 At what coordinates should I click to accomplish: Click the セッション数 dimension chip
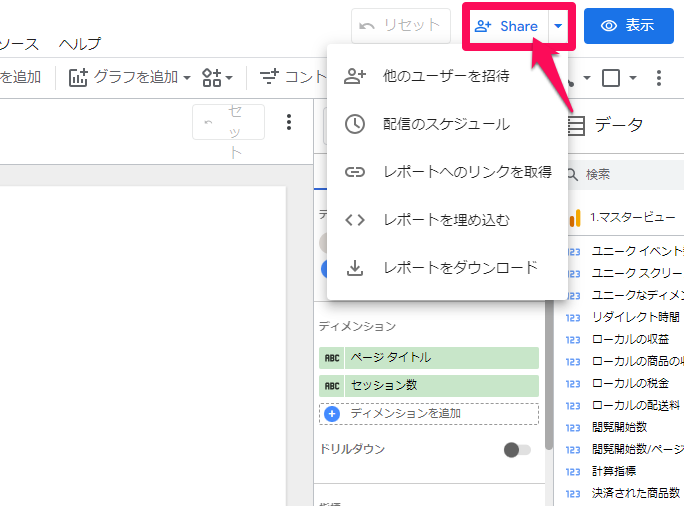tap(429, 386)
